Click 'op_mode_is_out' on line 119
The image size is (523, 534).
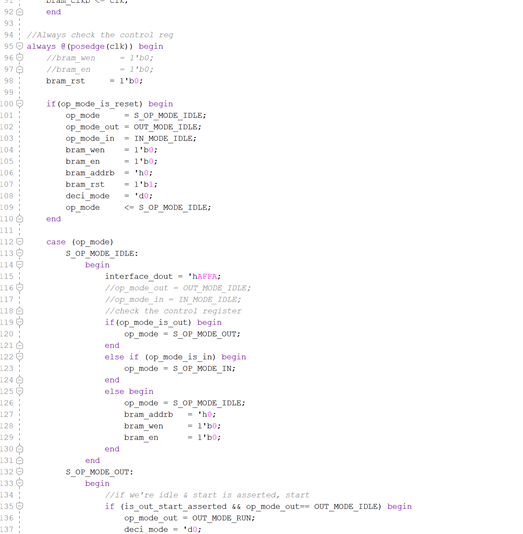click(x=153, y=323)
